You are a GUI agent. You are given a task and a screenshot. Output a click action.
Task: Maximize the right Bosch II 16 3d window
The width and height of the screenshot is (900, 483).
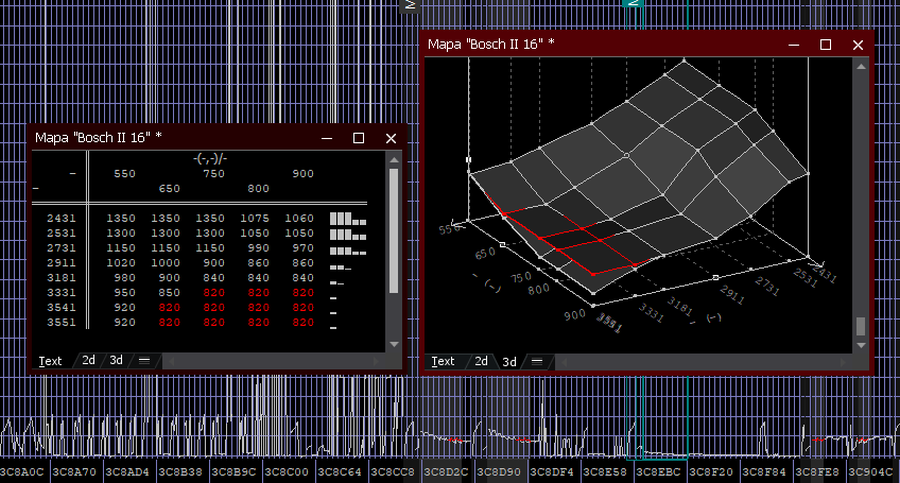(x=825, y=45)
